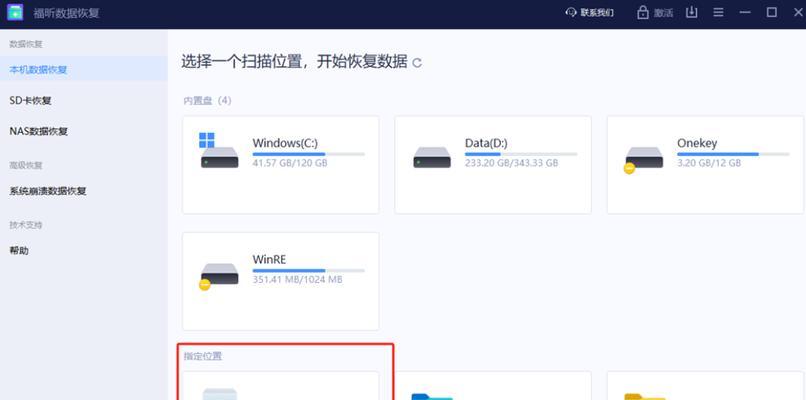The height and width of the screenshot is (400, 806).
Task: Click the 41.57 GB/120 GB size text
Action: point(290,163)
